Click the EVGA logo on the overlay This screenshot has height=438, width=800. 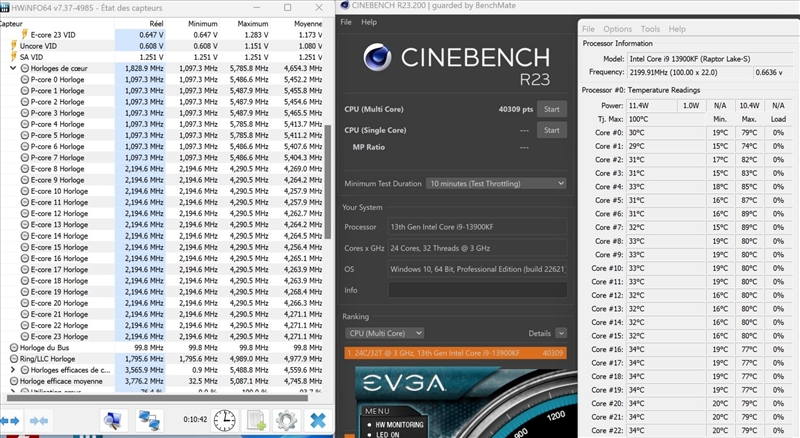[x=404, y=383]
